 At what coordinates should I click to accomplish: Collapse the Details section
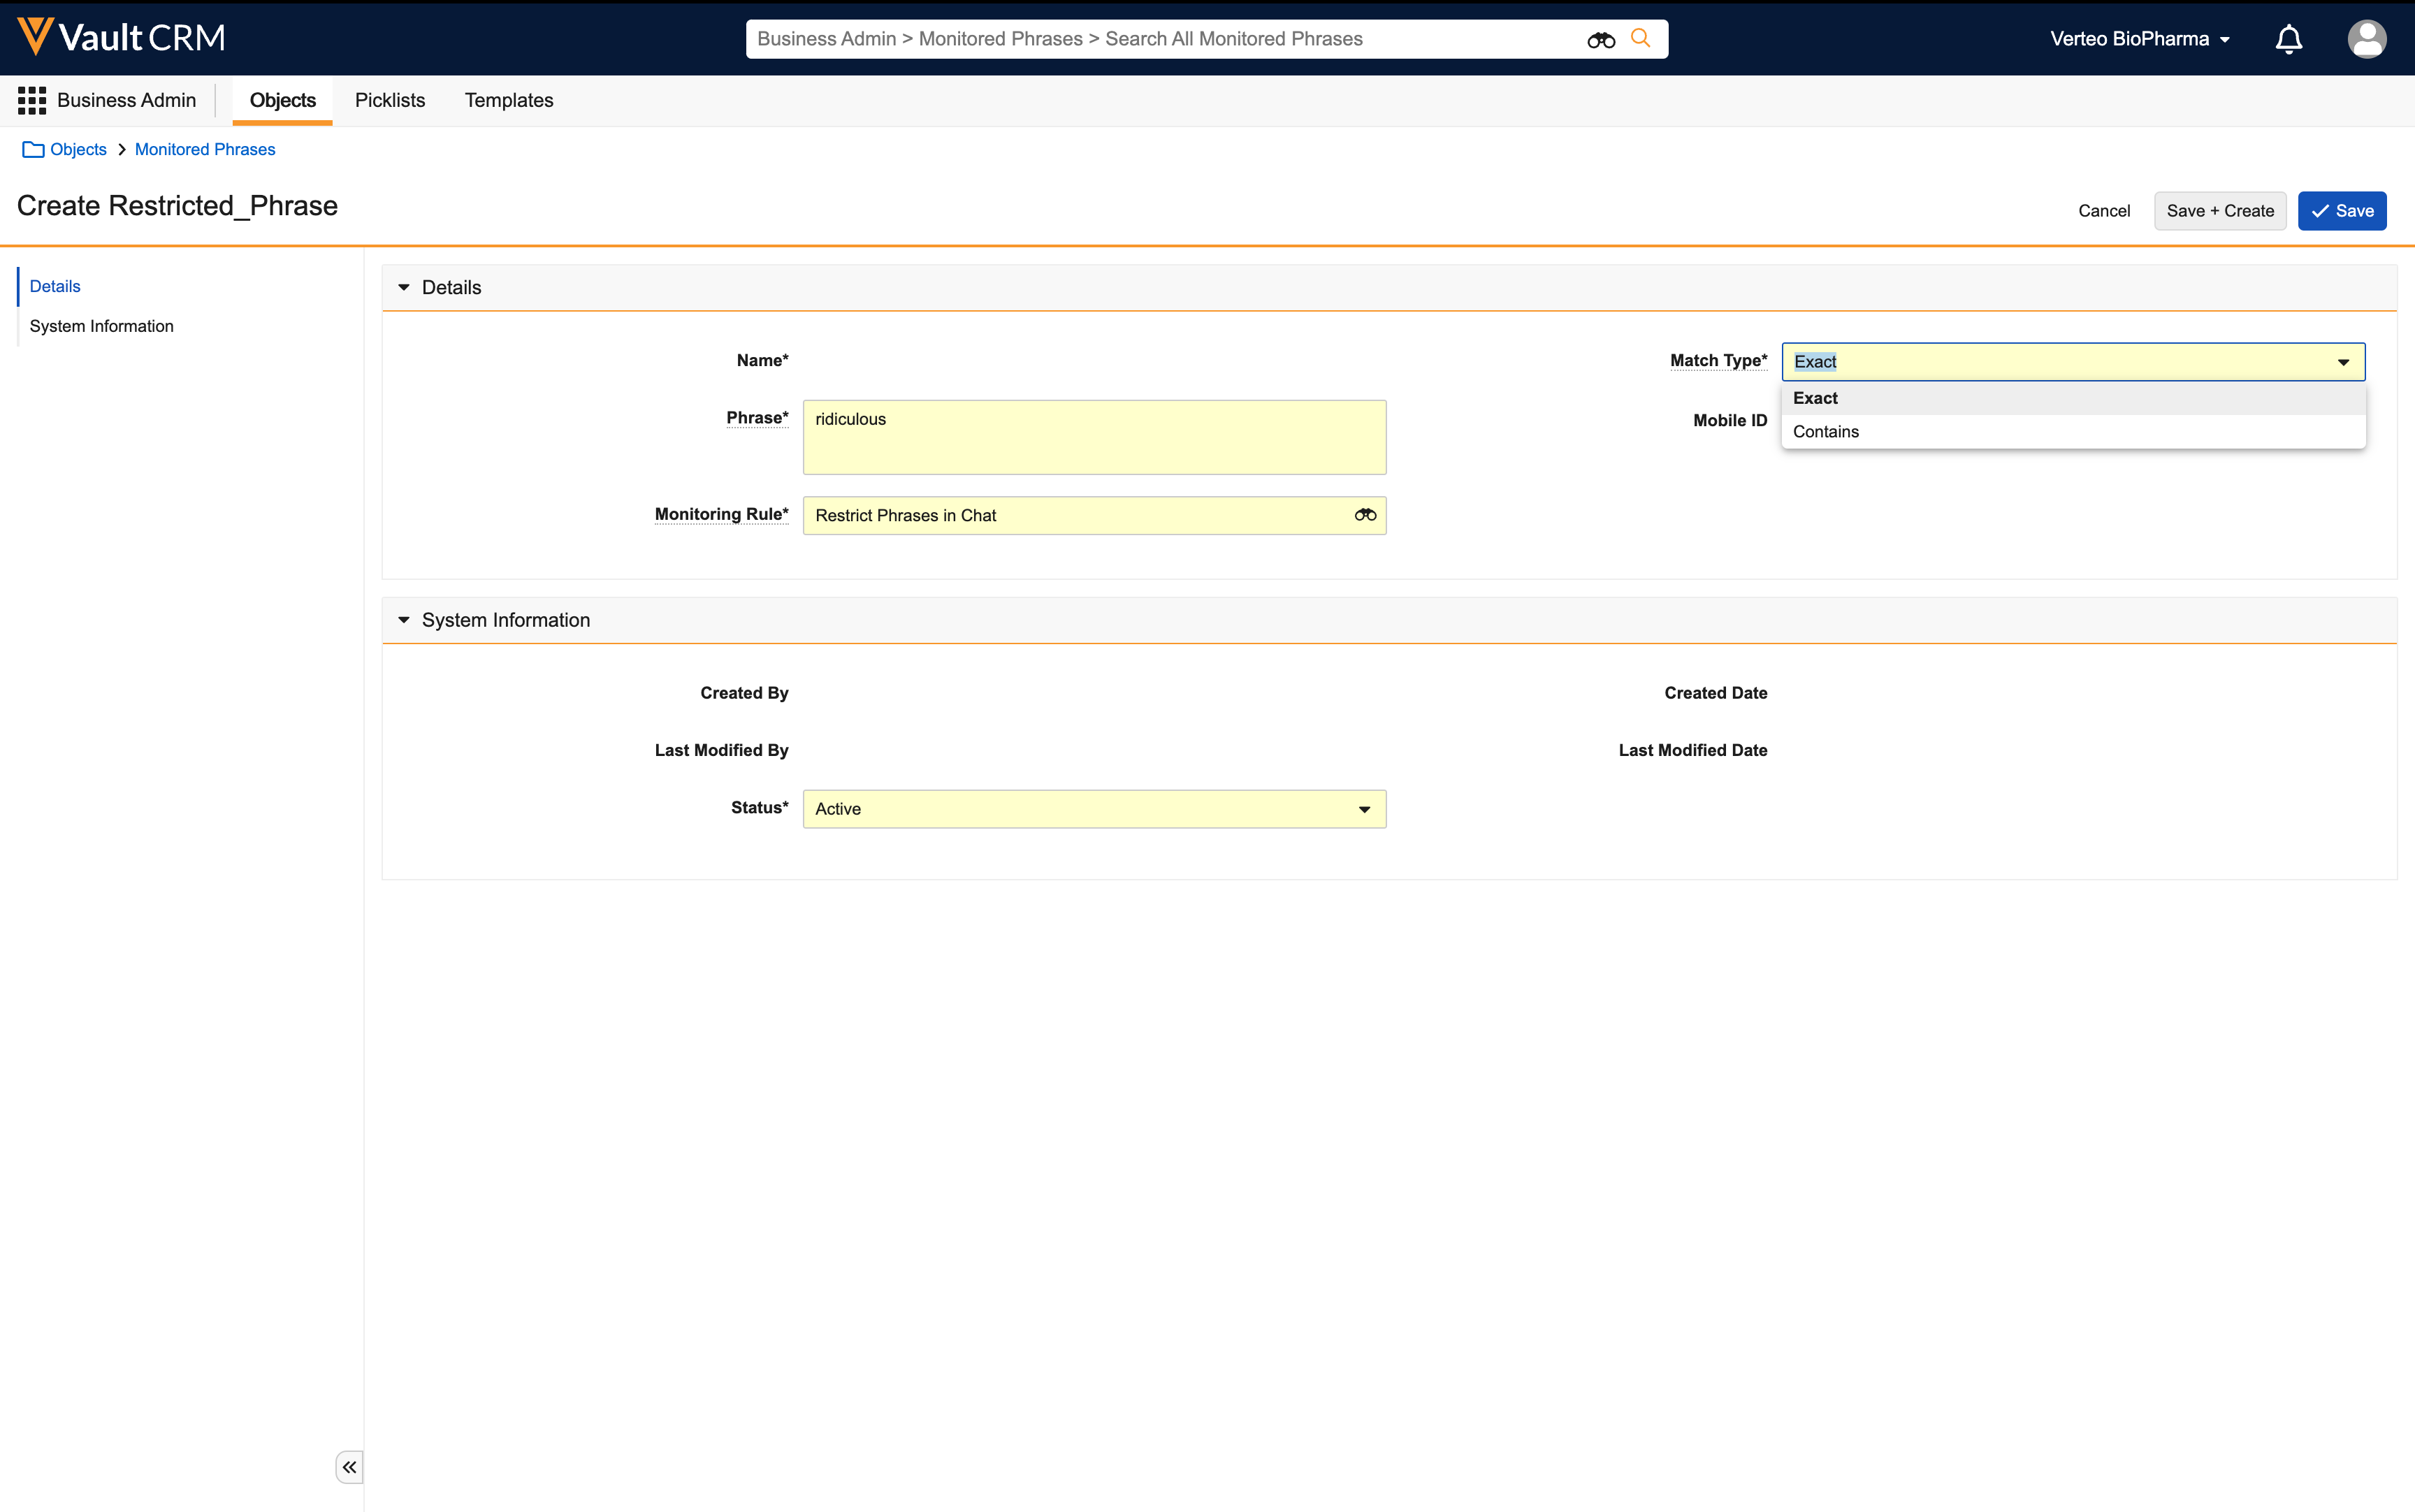tap(404, 288)
